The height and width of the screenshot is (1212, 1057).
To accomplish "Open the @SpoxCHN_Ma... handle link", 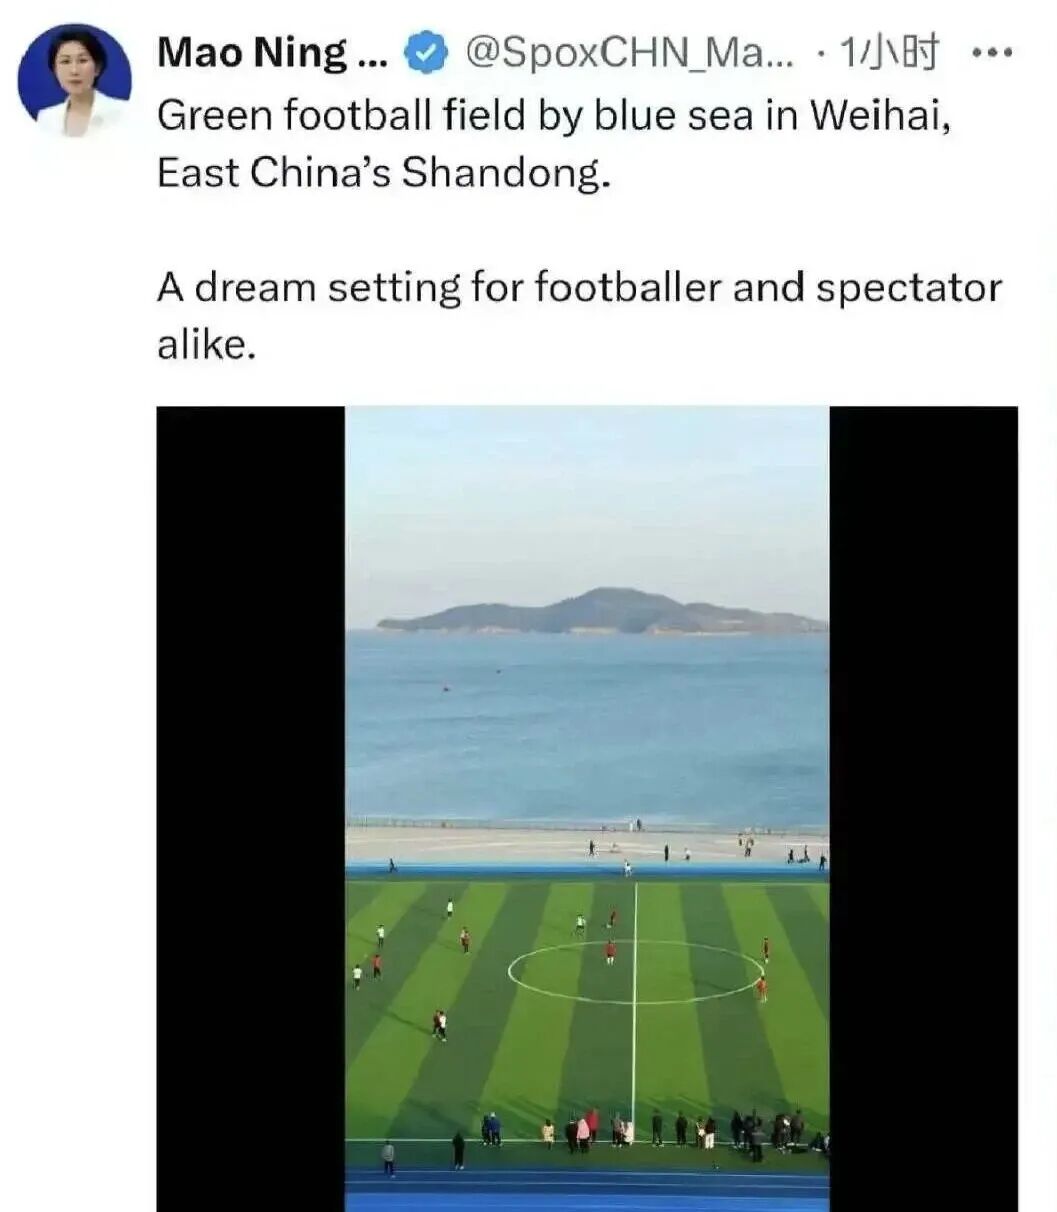I will 630,53.
